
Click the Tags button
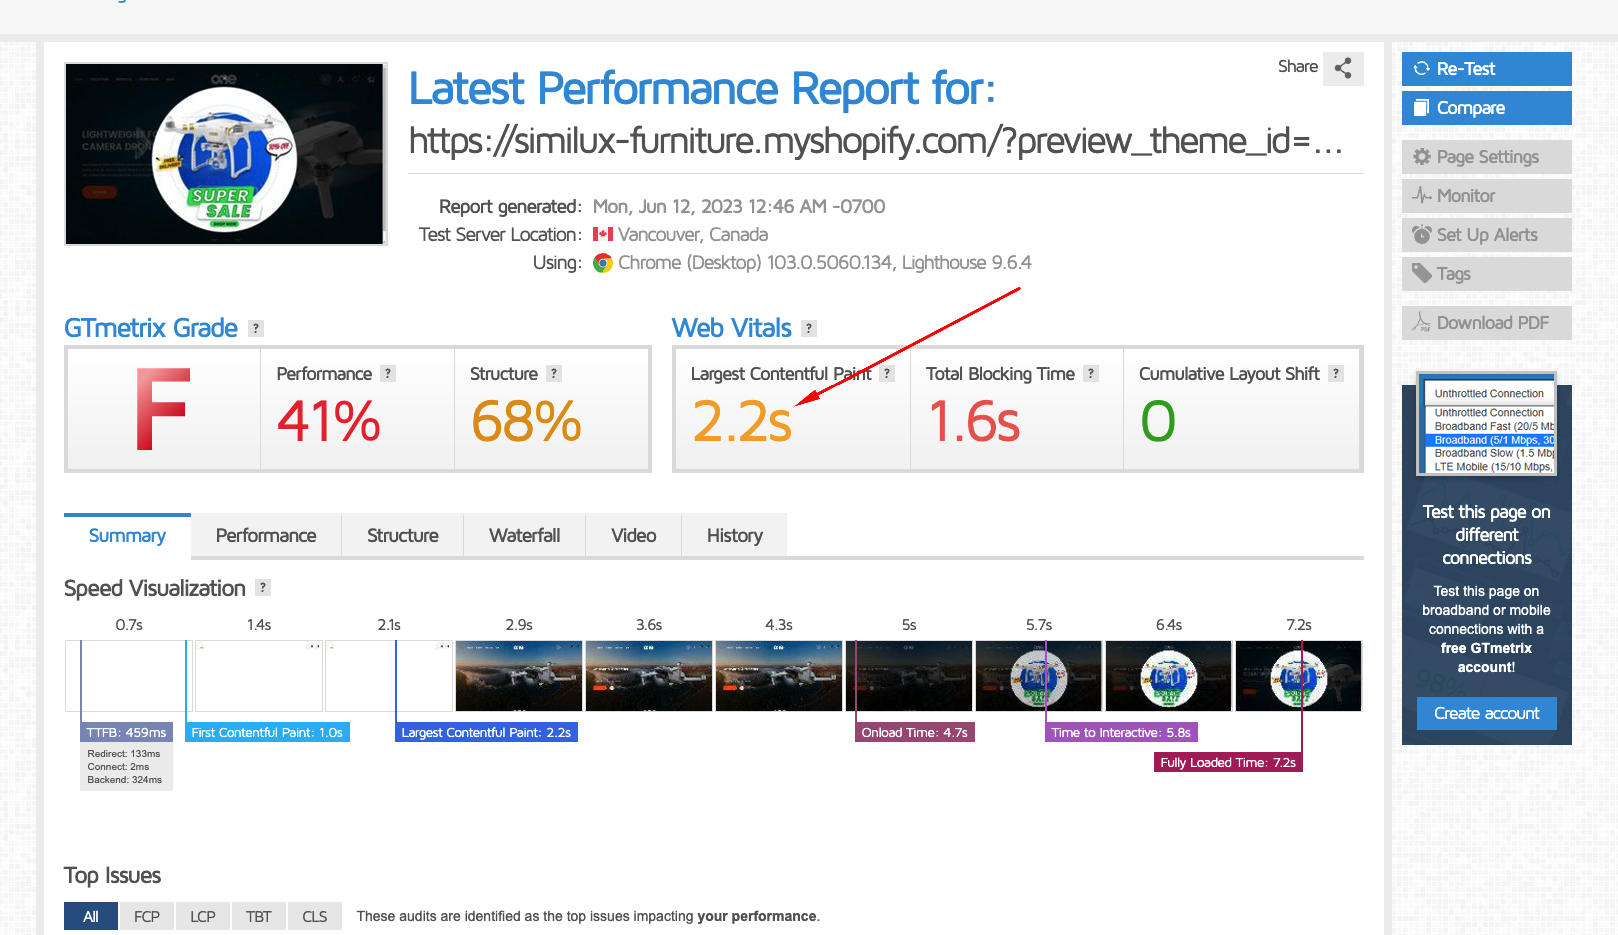[x=1486, y=274]
